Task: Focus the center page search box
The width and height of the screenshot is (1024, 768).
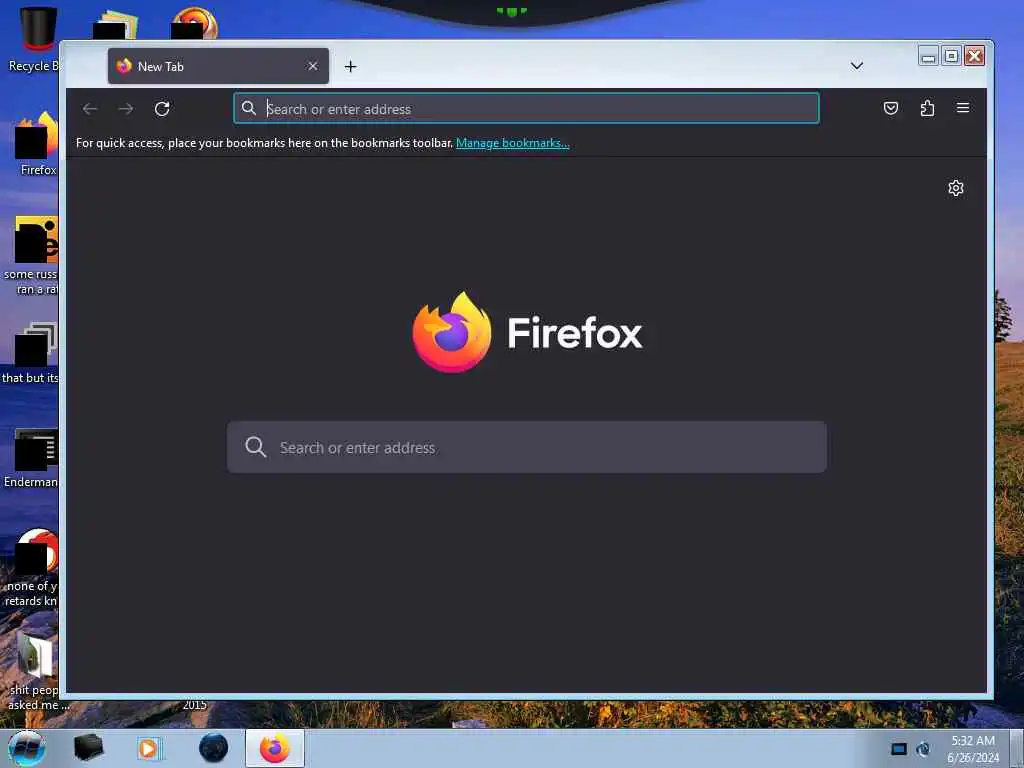Action: [x=526, y=447]
